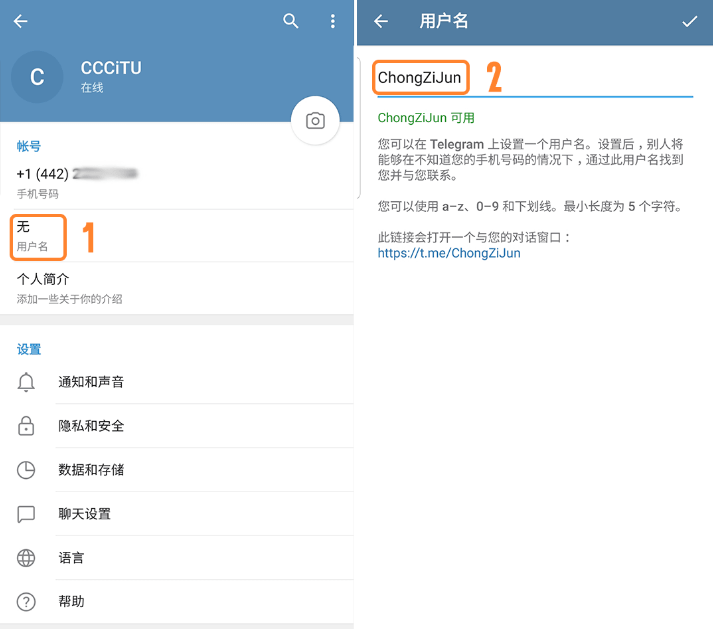Click the CCCiTU profile name

point(111,68)
